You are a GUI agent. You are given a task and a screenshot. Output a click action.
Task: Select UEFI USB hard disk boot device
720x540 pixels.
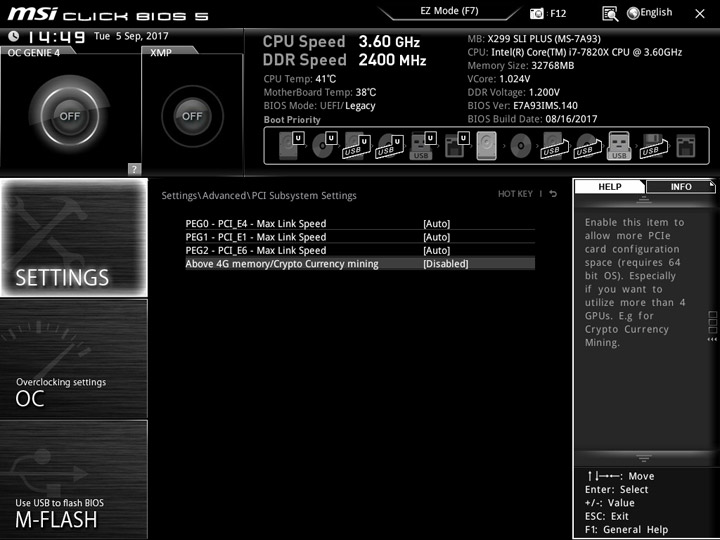356,146
